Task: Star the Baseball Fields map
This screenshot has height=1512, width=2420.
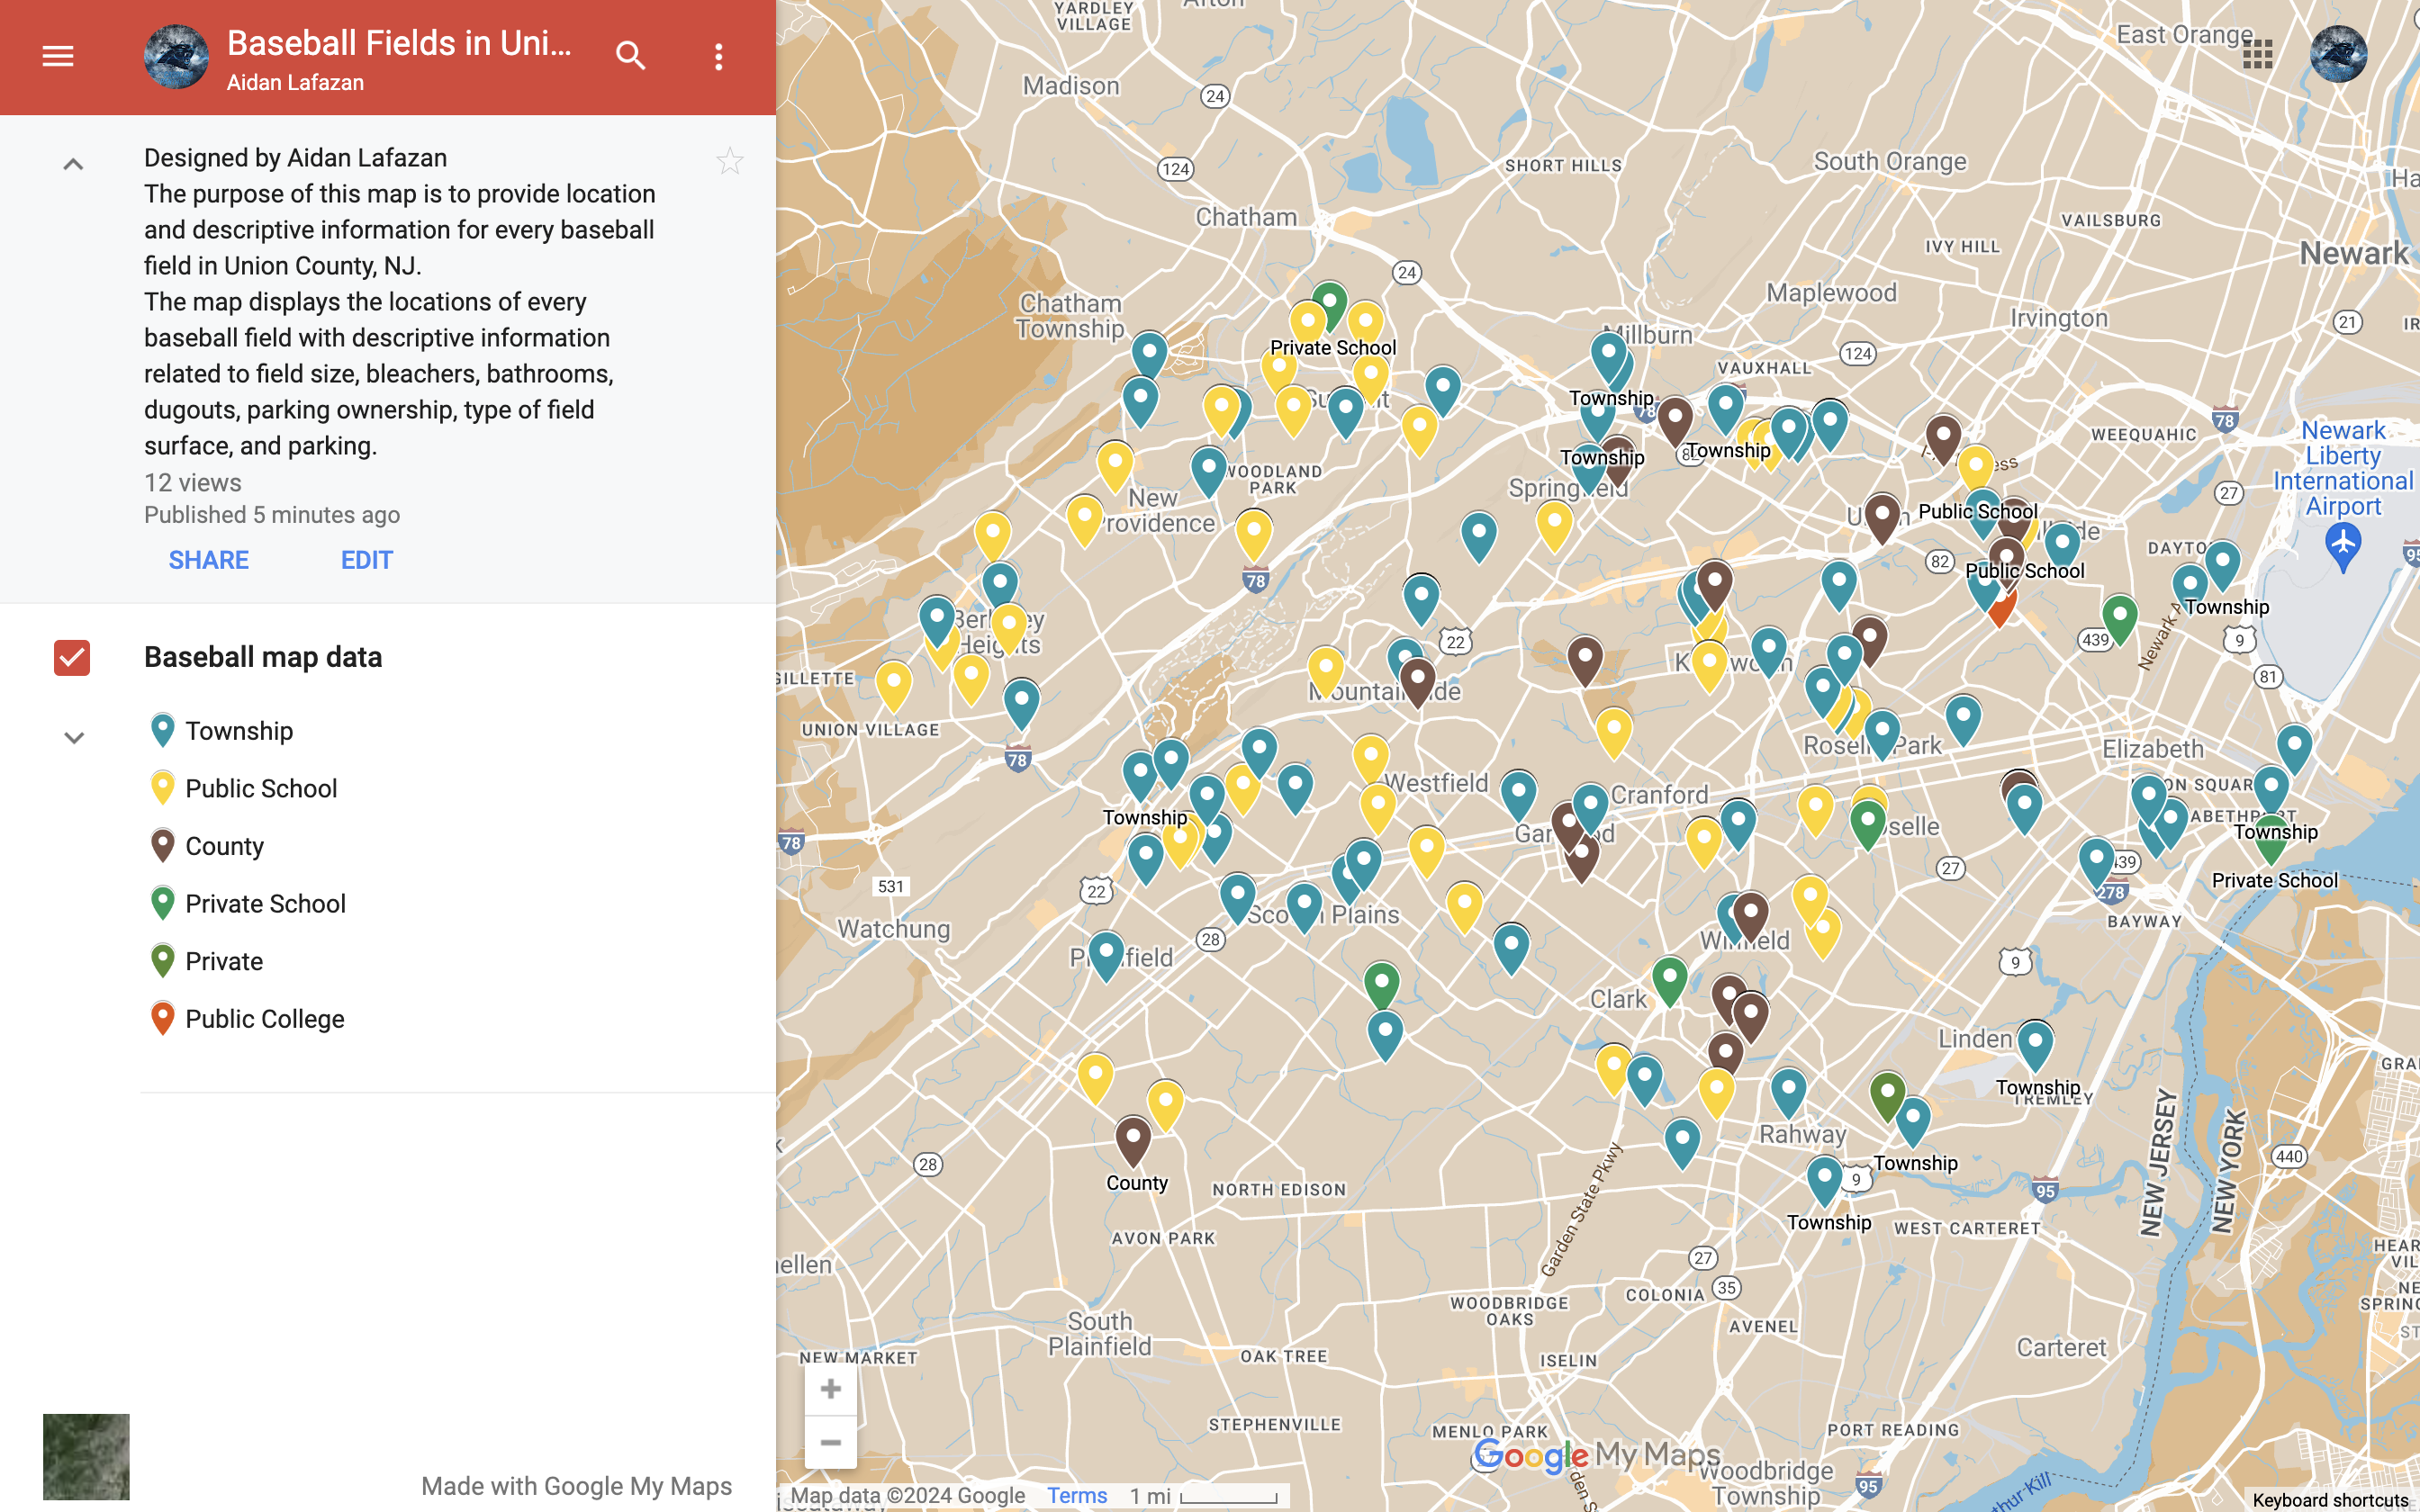Action: click(x=730, y=160)
